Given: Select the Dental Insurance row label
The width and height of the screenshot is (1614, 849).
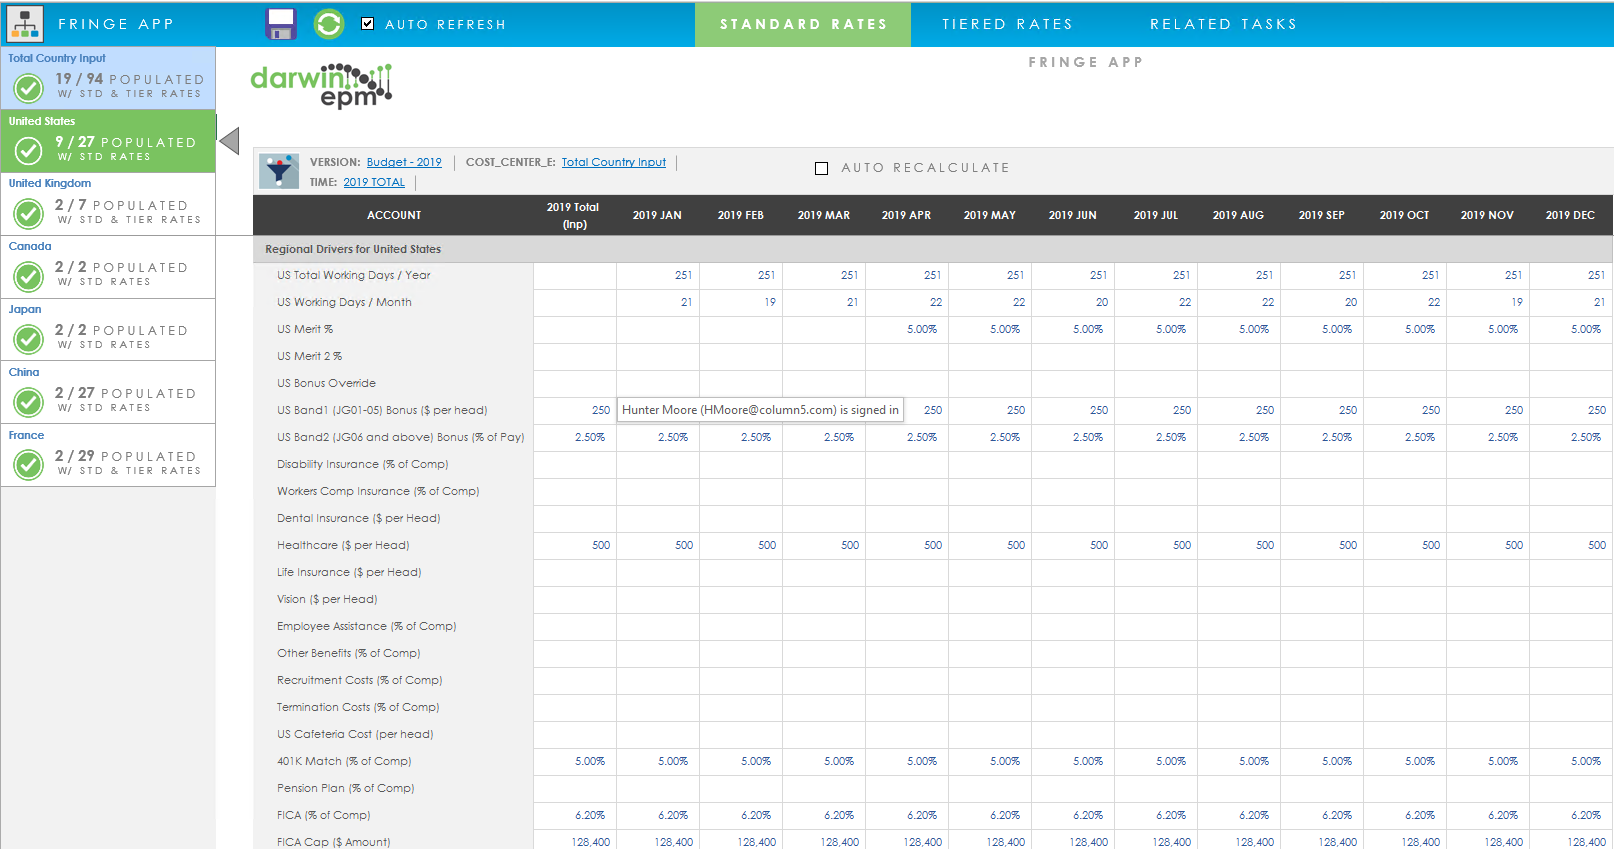Looking at the screenshot, I should 358,518.
